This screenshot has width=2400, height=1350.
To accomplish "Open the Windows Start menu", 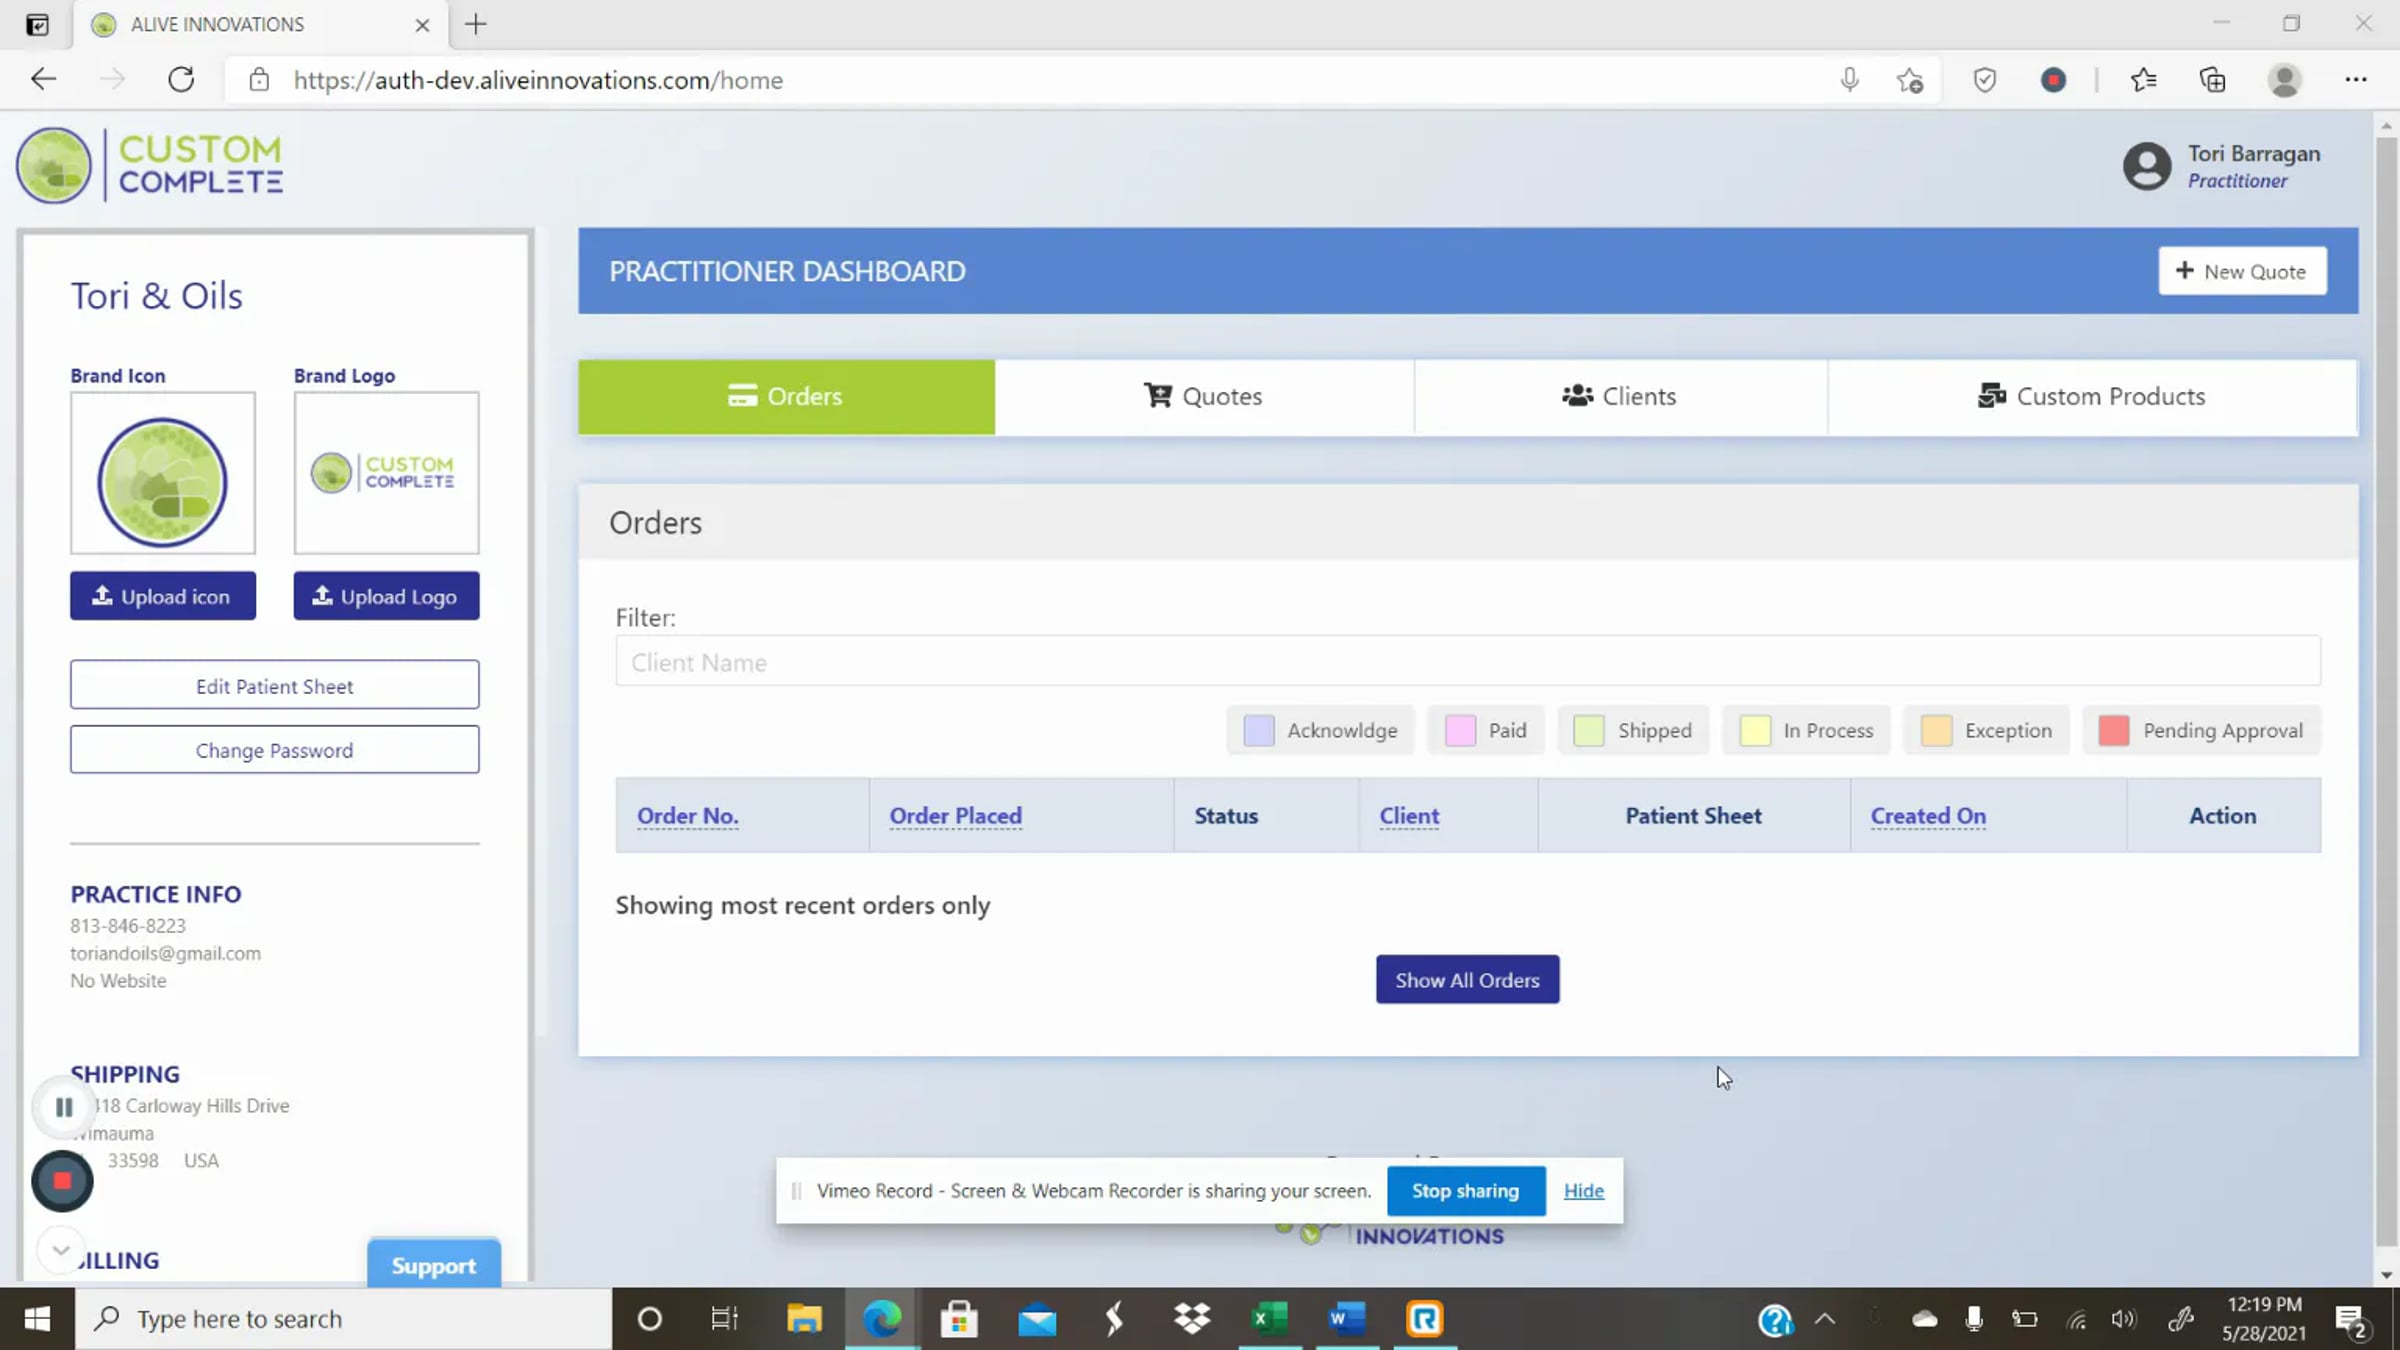I will click(x=37, y=1319).
